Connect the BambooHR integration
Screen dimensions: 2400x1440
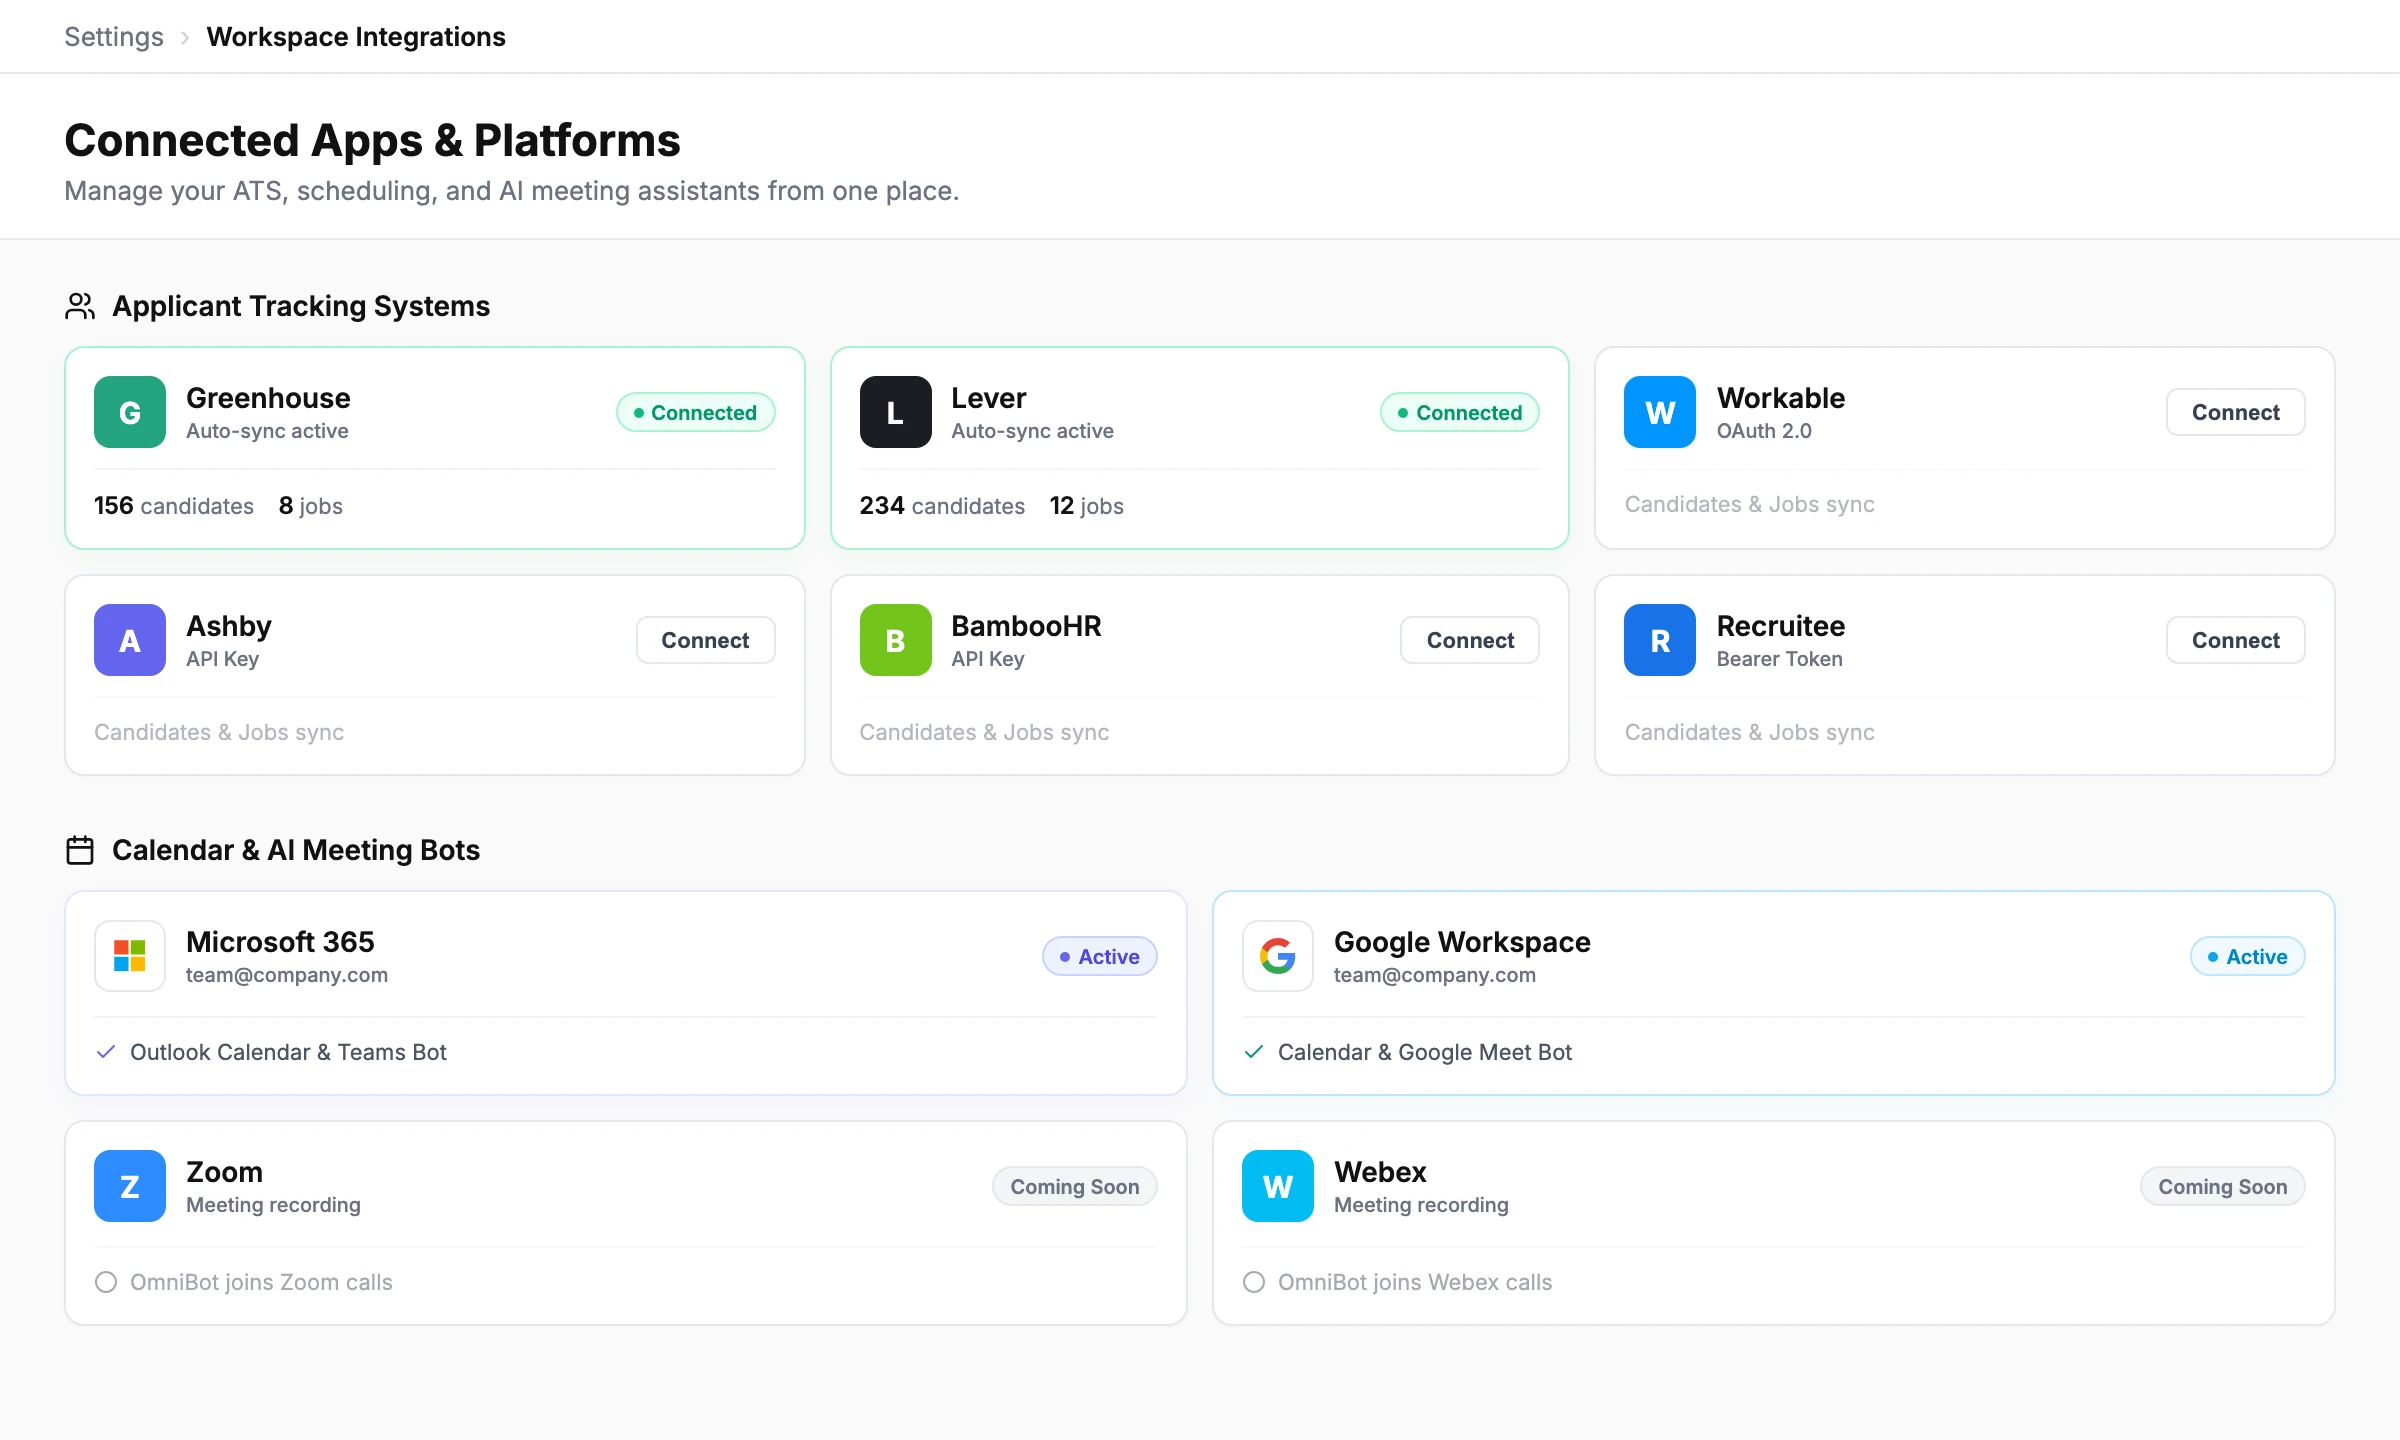[1470, 640]
